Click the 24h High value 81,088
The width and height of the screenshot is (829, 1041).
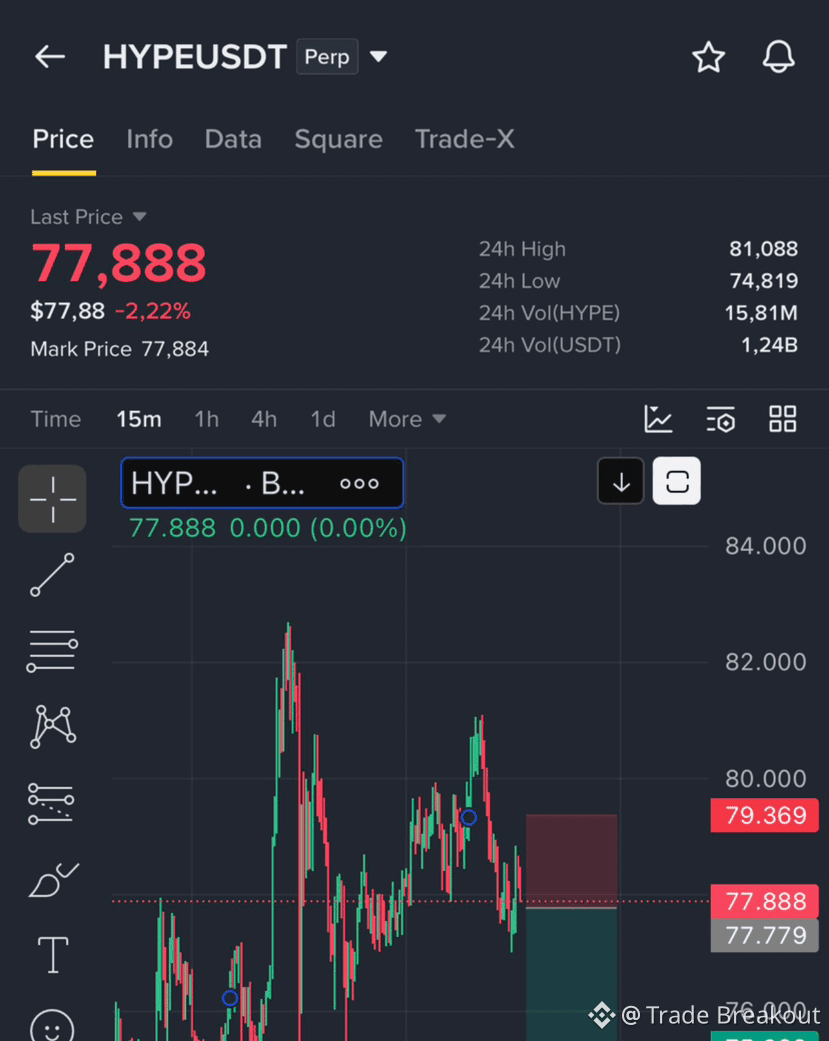pyautogui.click(x=763, y=249)
